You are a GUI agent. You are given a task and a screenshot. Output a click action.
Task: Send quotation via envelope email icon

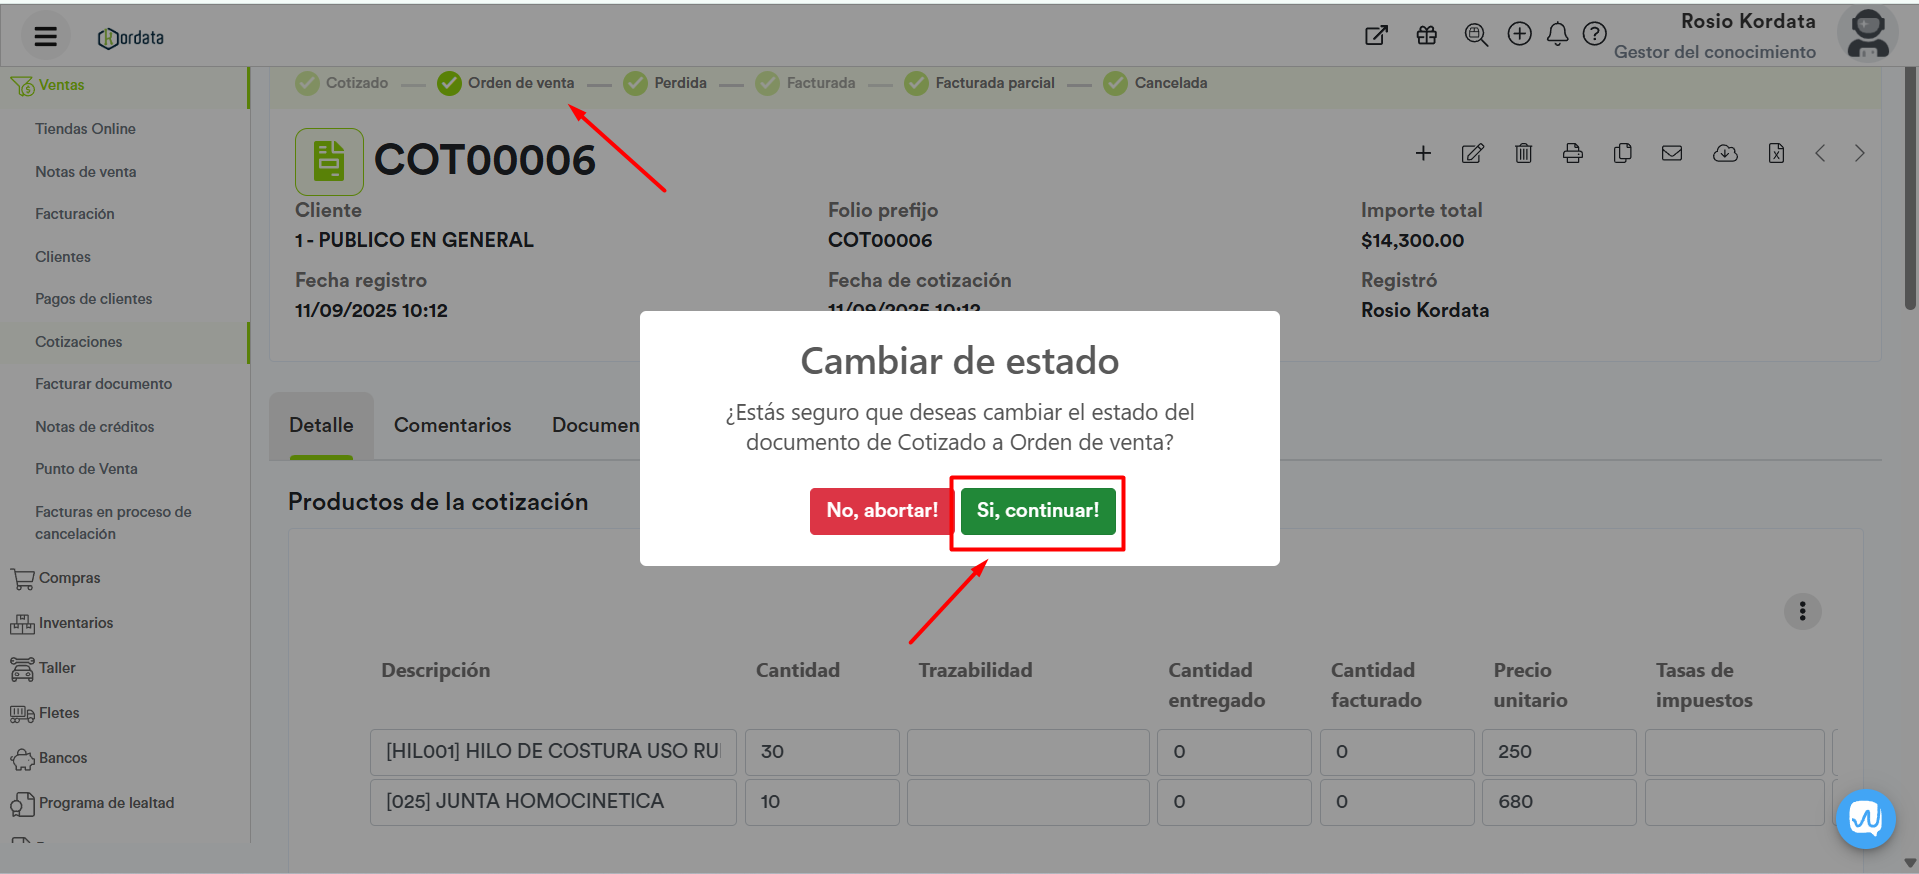coord(1671,153)
